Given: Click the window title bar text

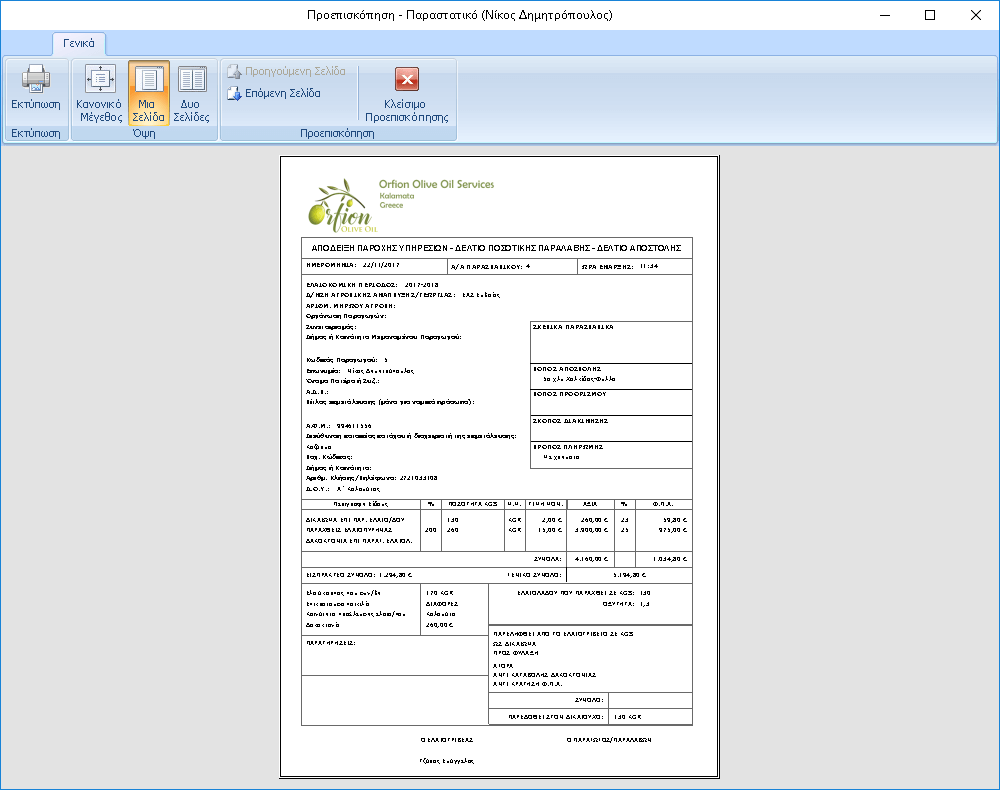Looking at the screenshot, I should [x=459, y=15].
